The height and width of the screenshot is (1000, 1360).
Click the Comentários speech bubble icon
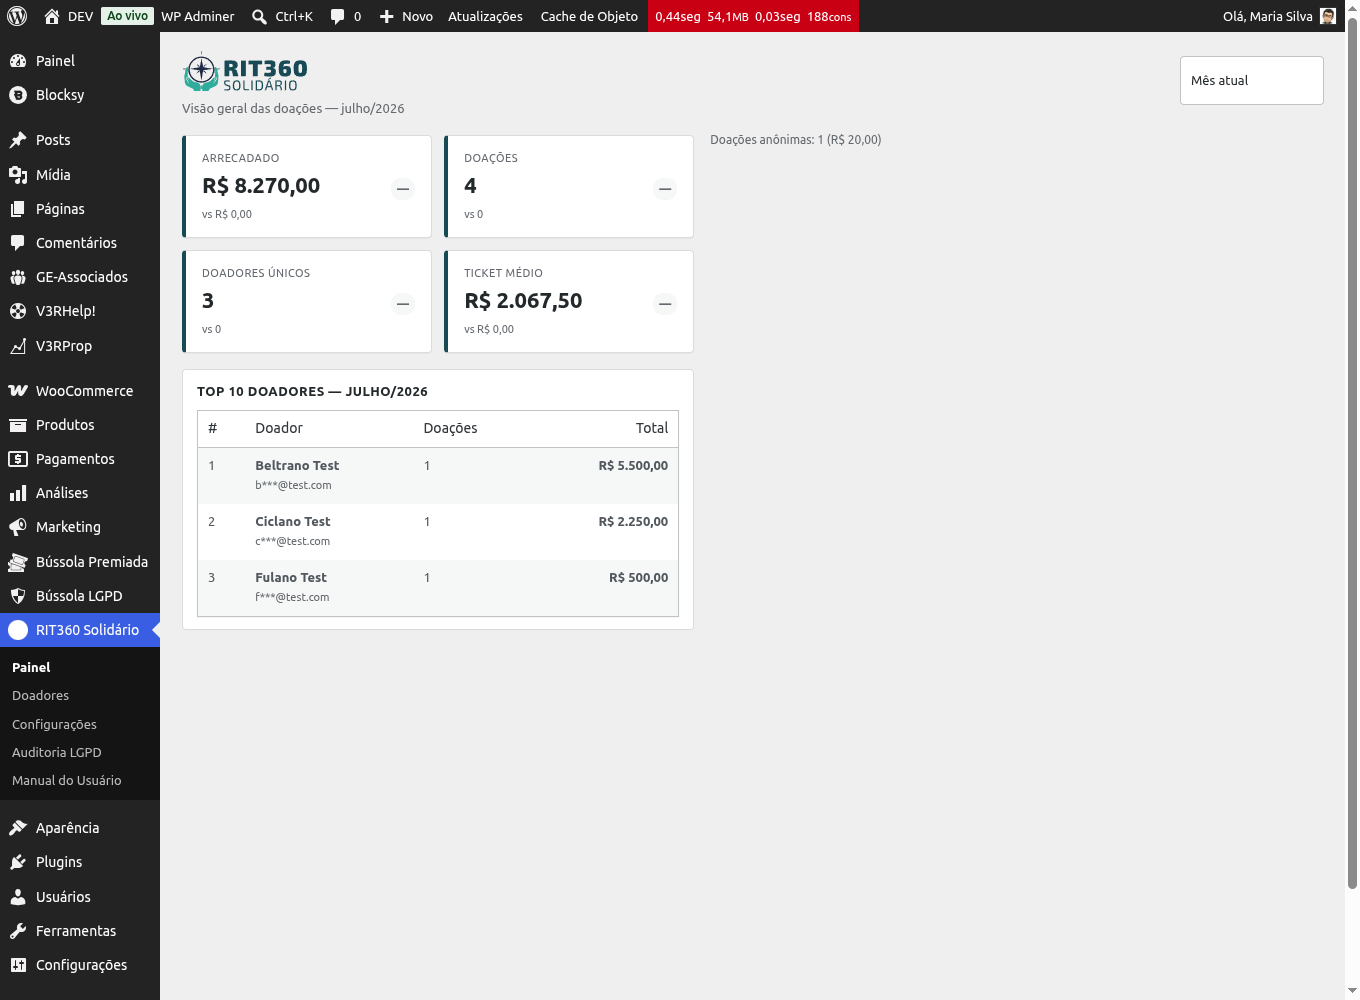(18, 243)
